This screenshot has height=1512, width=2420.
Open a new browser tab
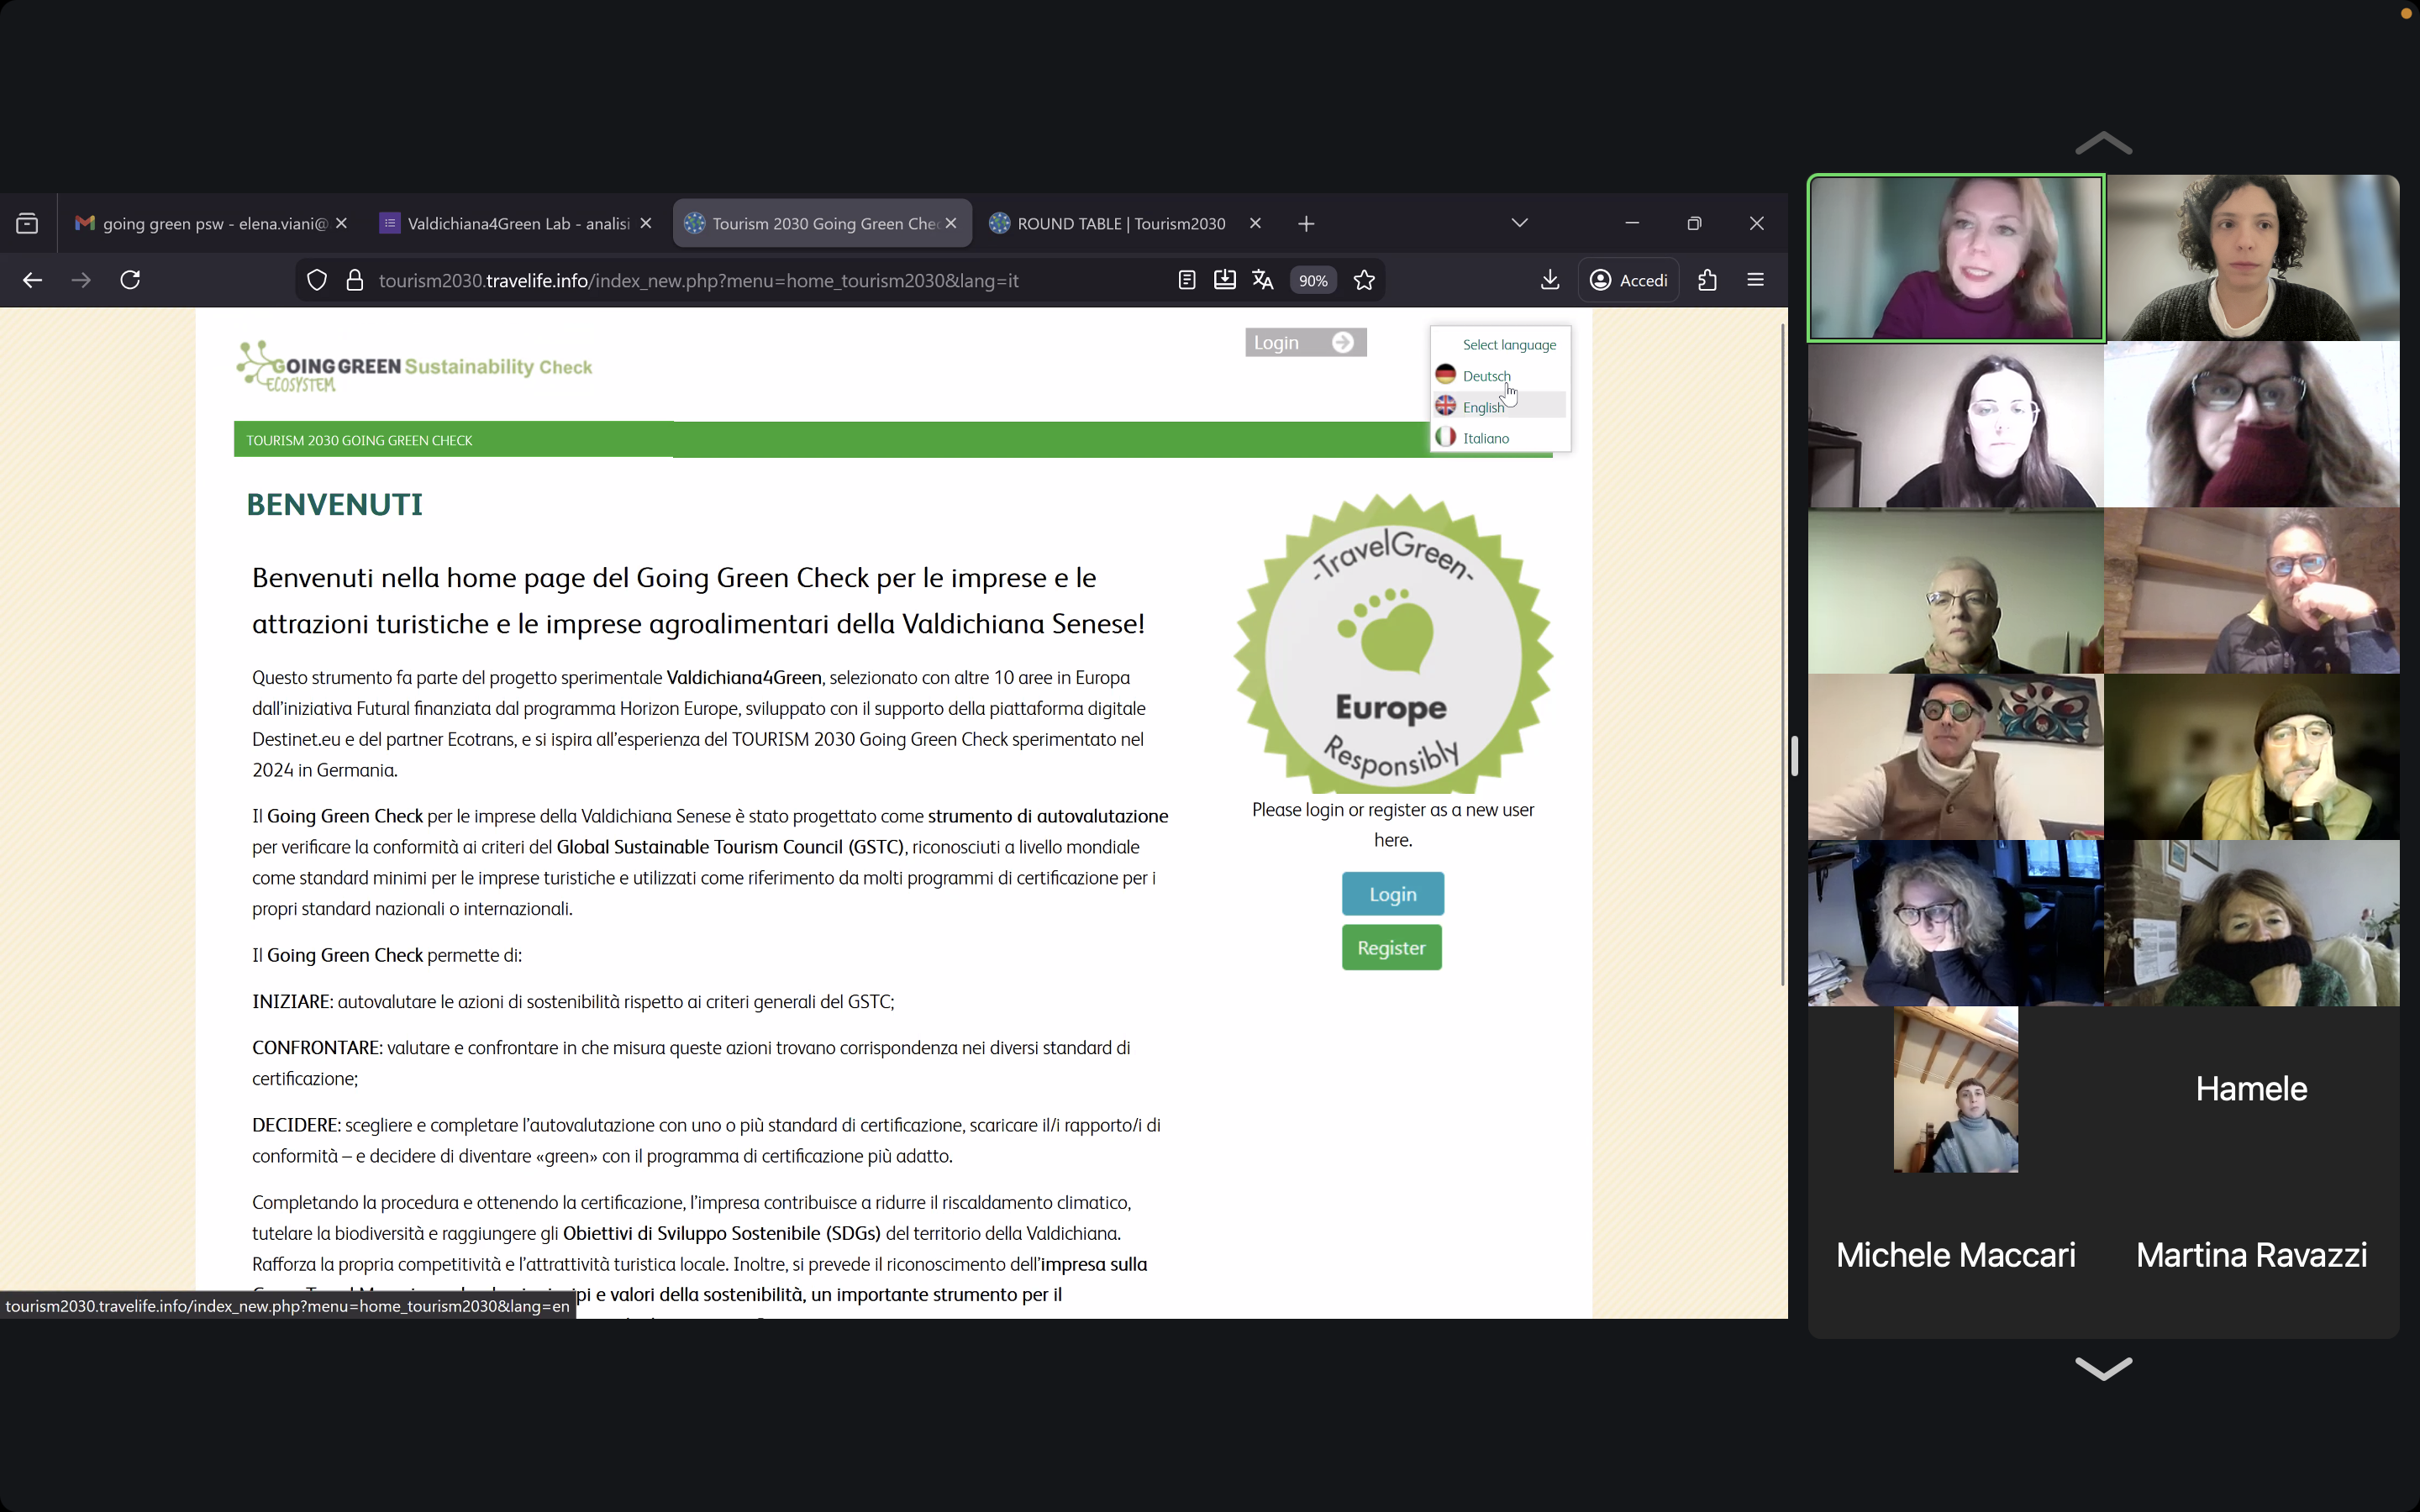[1306, 223]
